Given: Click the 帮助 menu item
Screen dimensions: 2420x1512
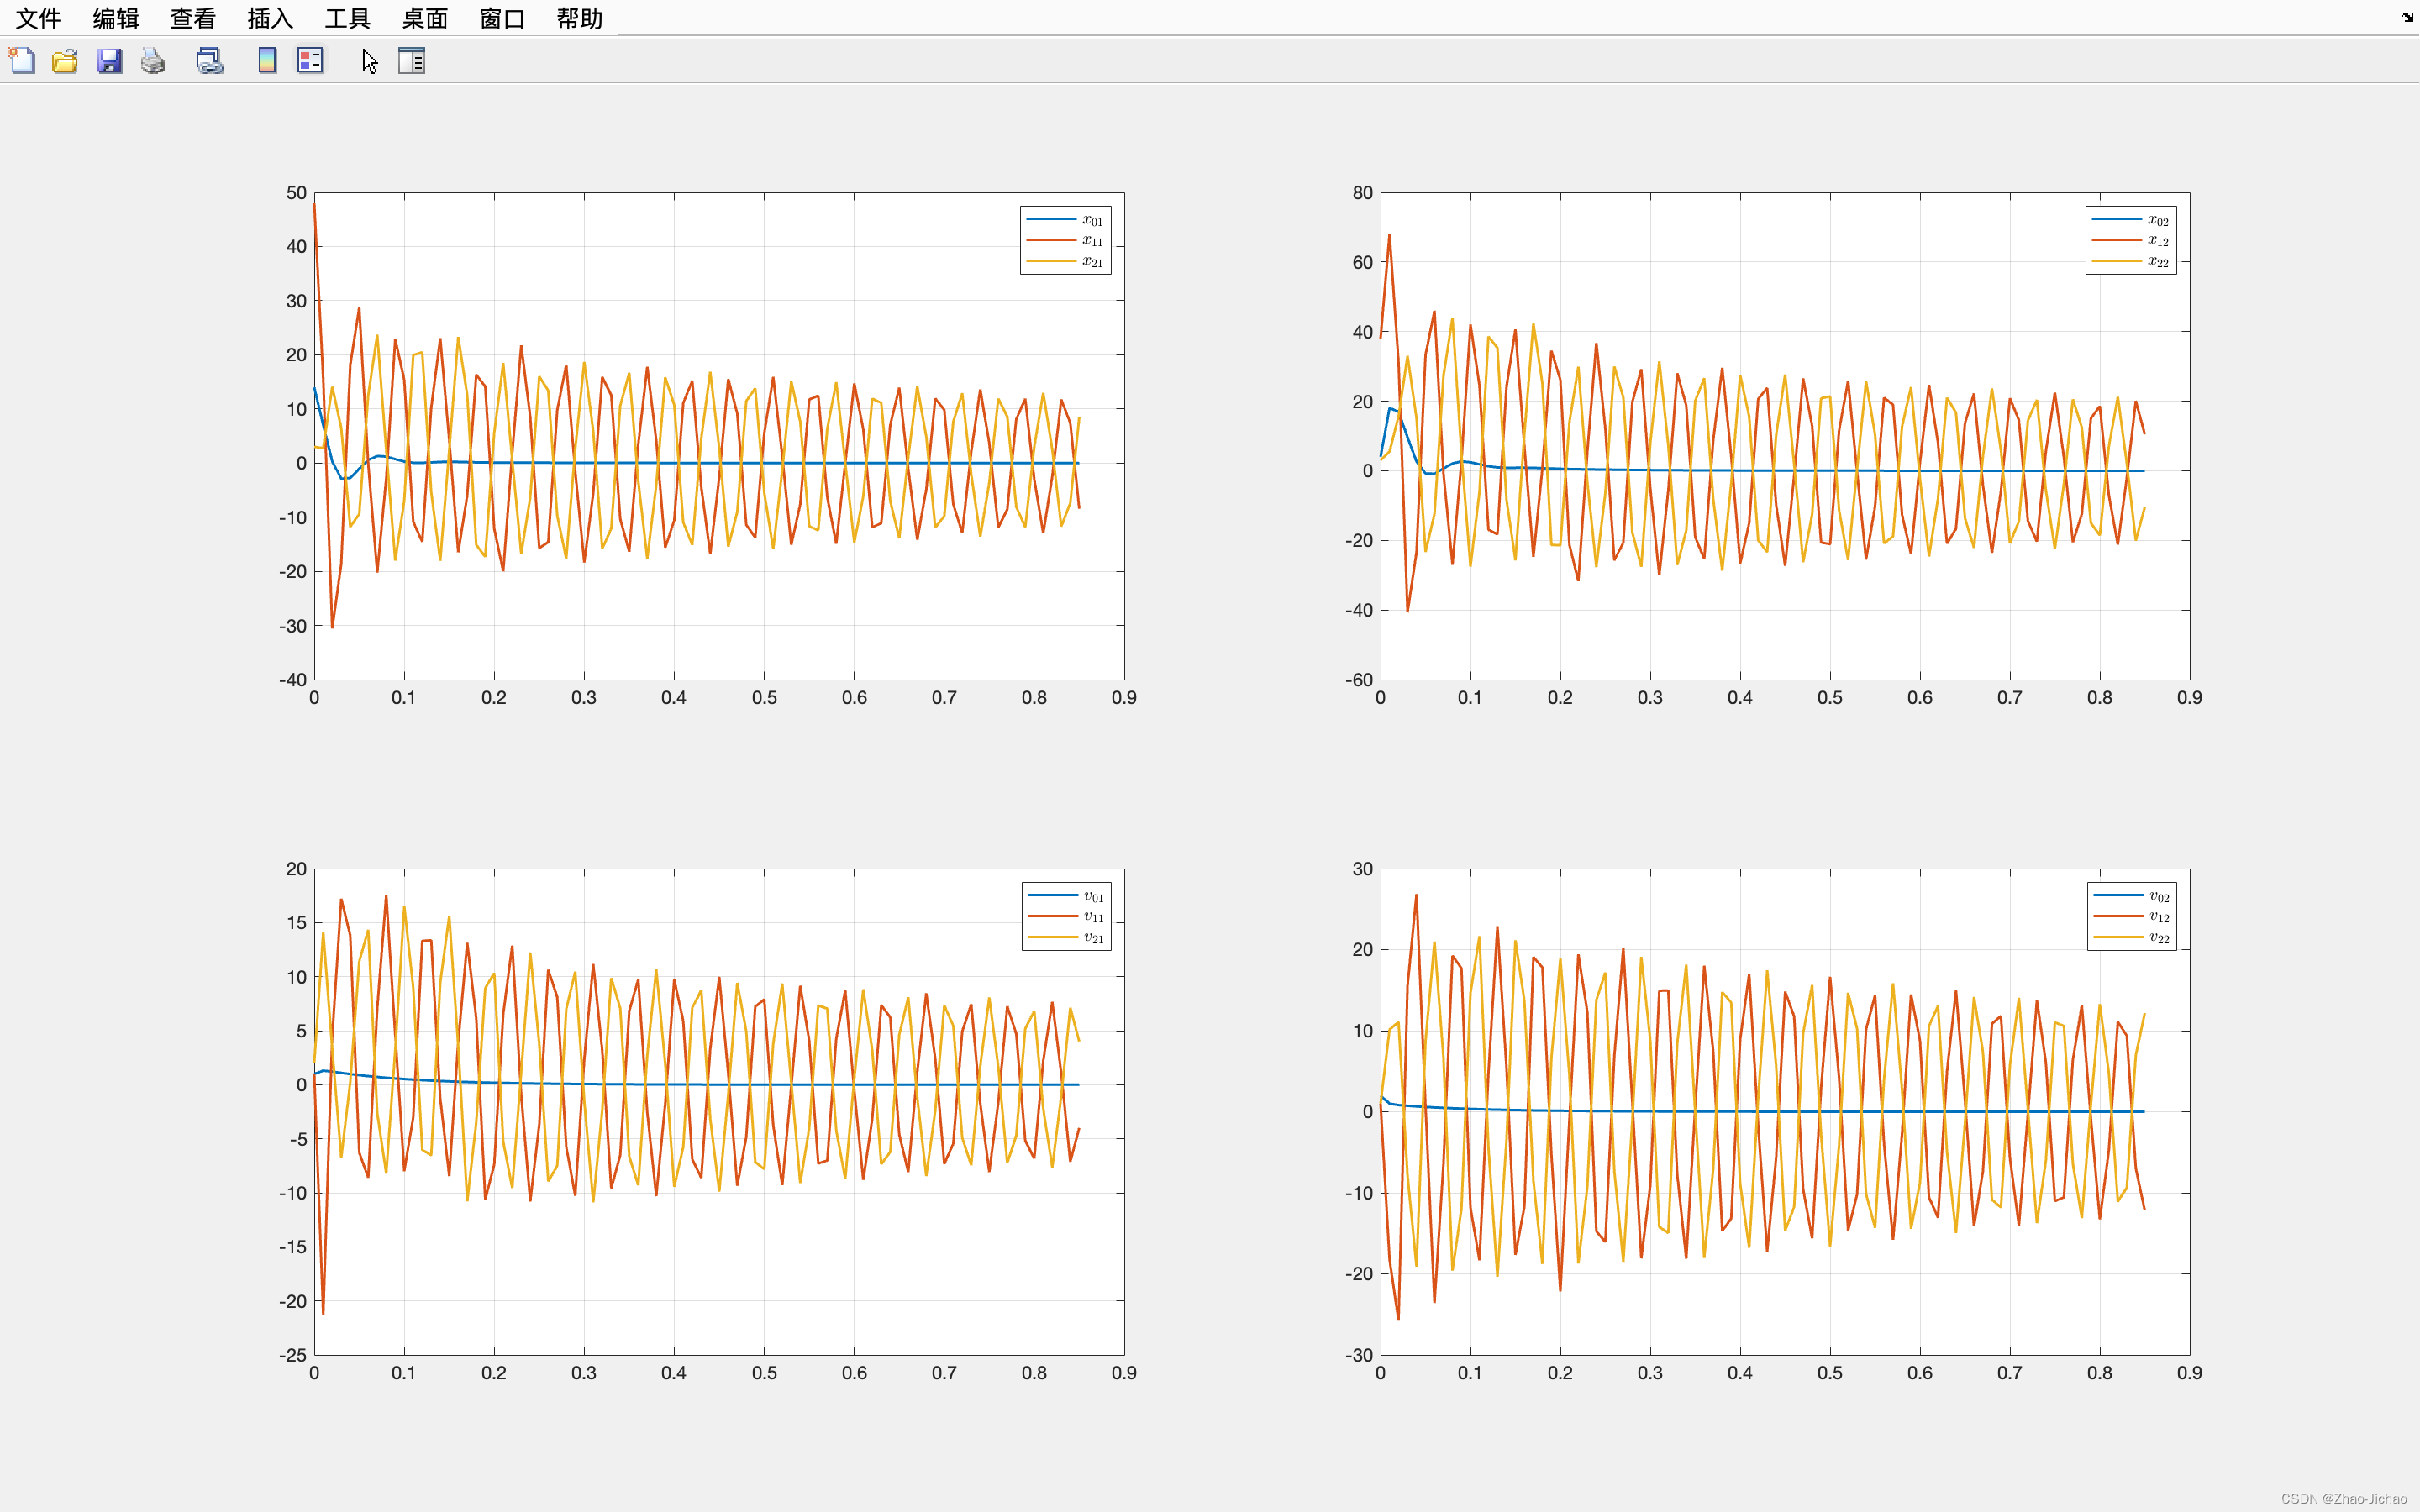Looking at the screenshot, I should coord(579,18).
